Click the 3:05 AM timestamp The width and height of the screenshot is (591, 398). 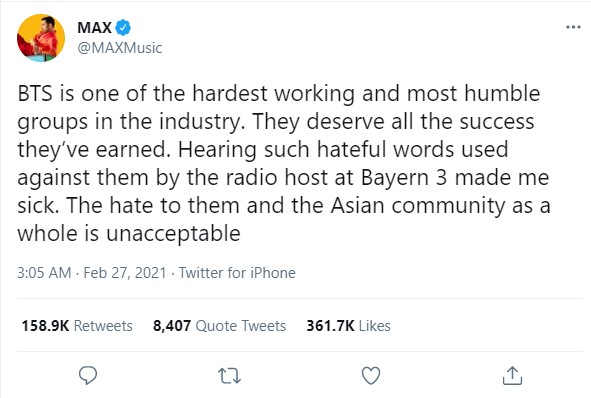click(44, 273)
